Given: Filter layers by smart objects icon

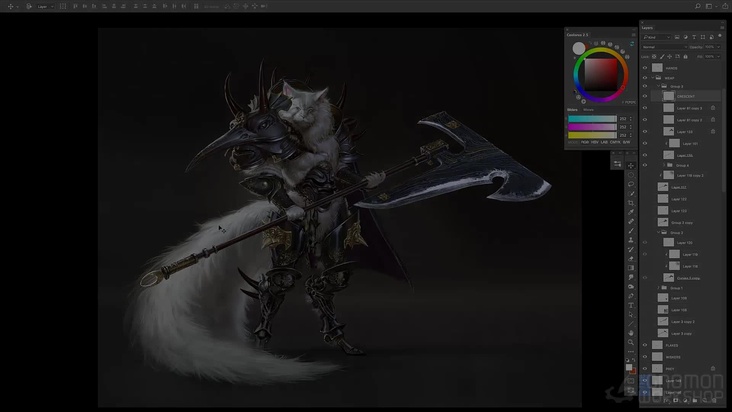Looking at the screenshot, I should click(711, 37).
